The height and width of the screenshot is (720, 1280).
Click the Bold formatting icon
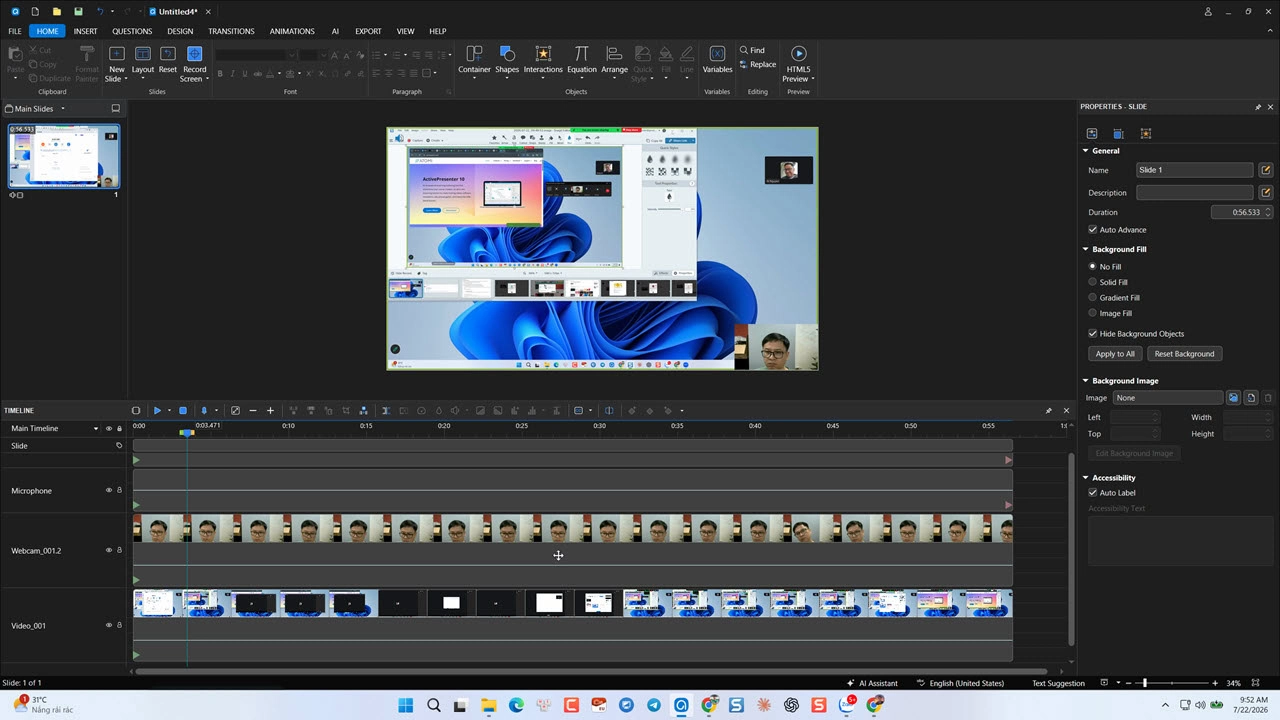[220, 73]
